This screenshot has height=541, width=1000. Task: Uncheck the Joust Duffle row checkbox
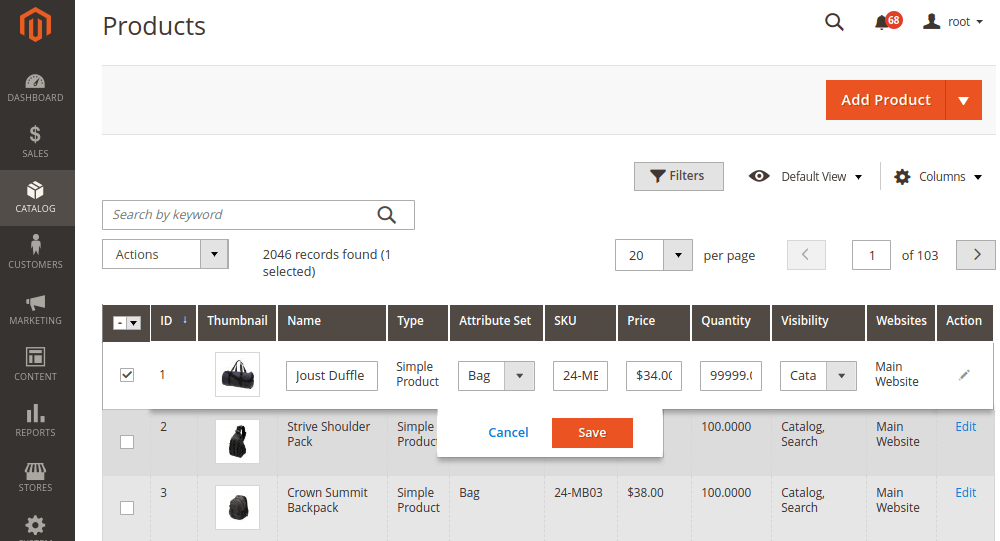127,375
